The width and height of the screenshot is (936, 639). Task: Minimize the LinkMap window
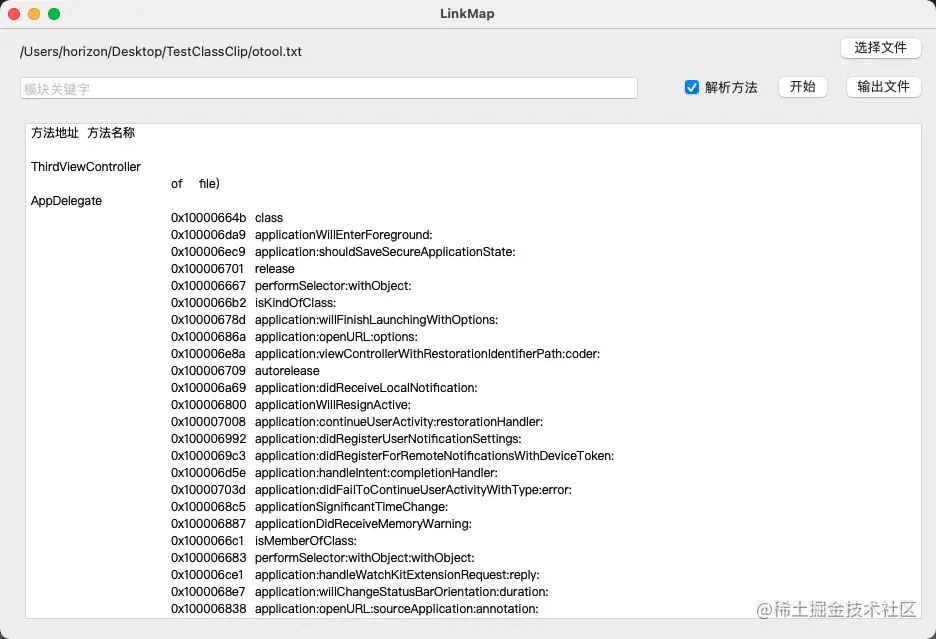[x=34, y=14]
